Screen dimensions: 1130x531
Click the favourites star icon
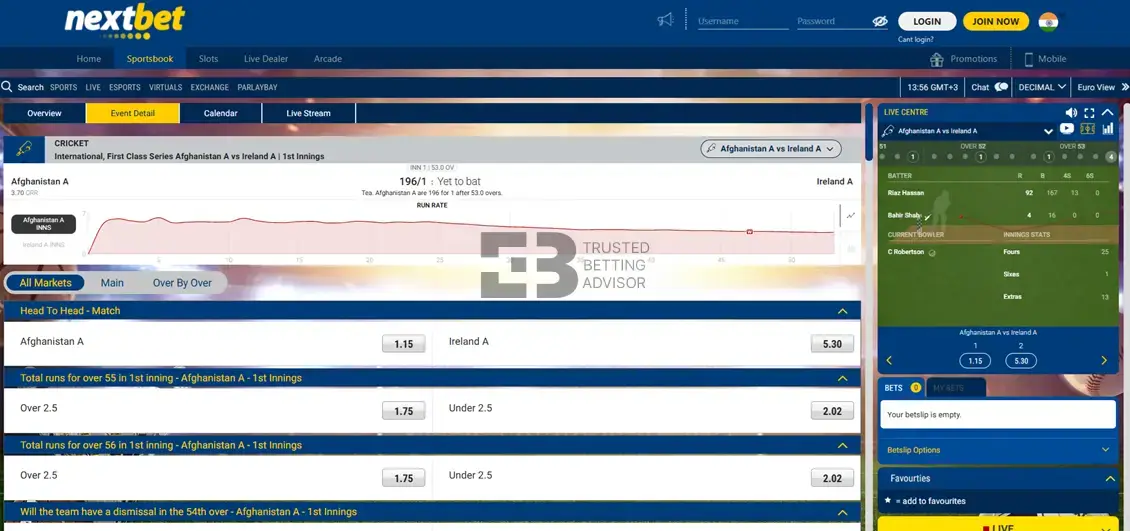(x=888, y=500)
